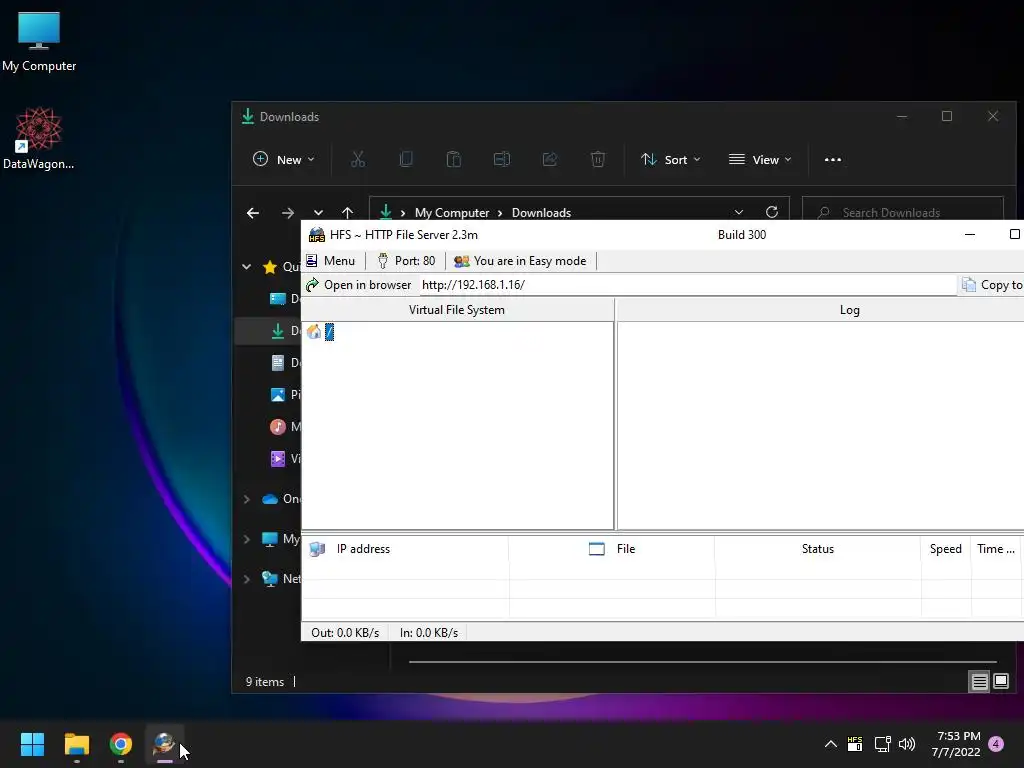
Task: Expand the Network tree node chevron
Action: [x=247, y=579]
